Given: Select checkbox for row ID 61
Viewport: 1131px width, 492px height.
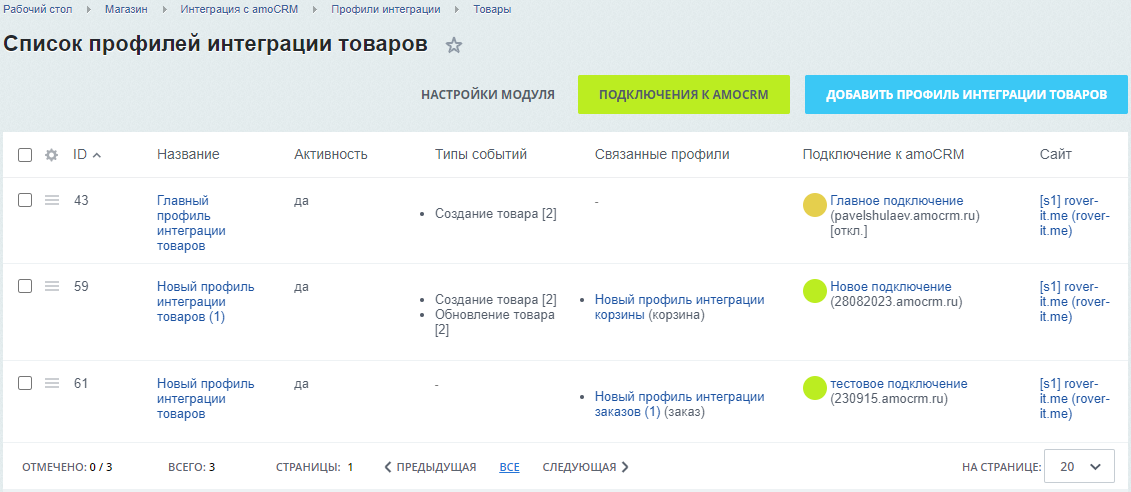Looking at the screenshot, I should point(25,383).
